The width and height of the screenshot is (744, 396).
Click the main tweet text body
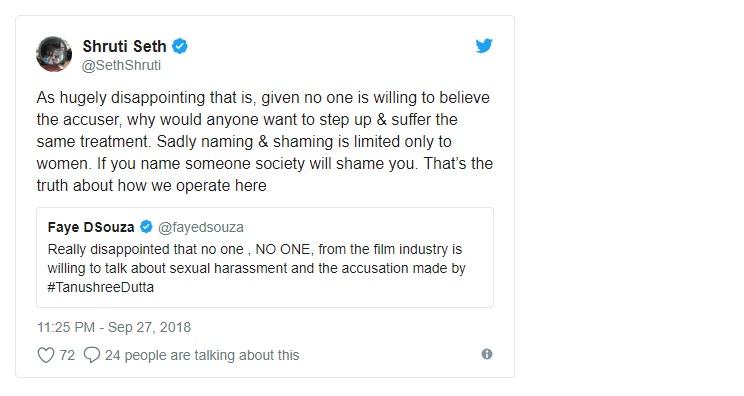click(265, 141)
